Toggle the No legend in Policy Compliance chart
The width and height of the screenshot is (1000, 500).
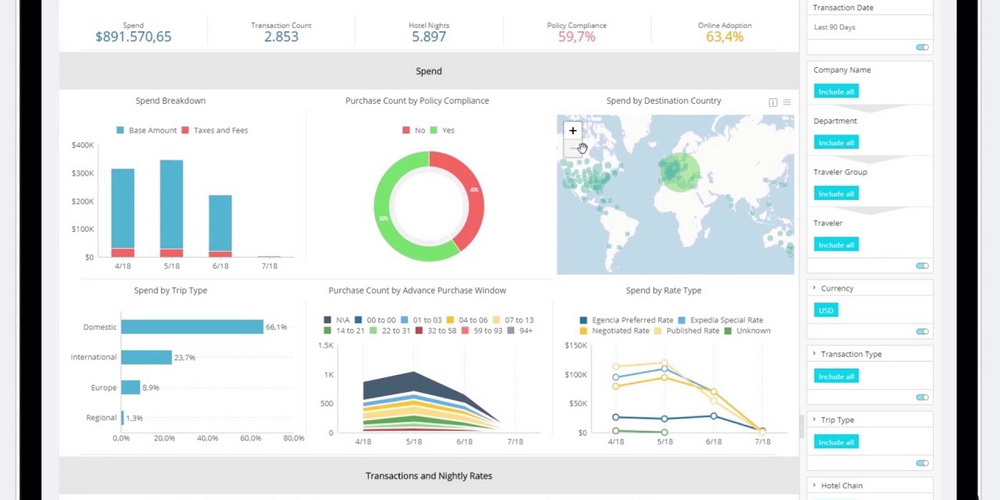413,130
